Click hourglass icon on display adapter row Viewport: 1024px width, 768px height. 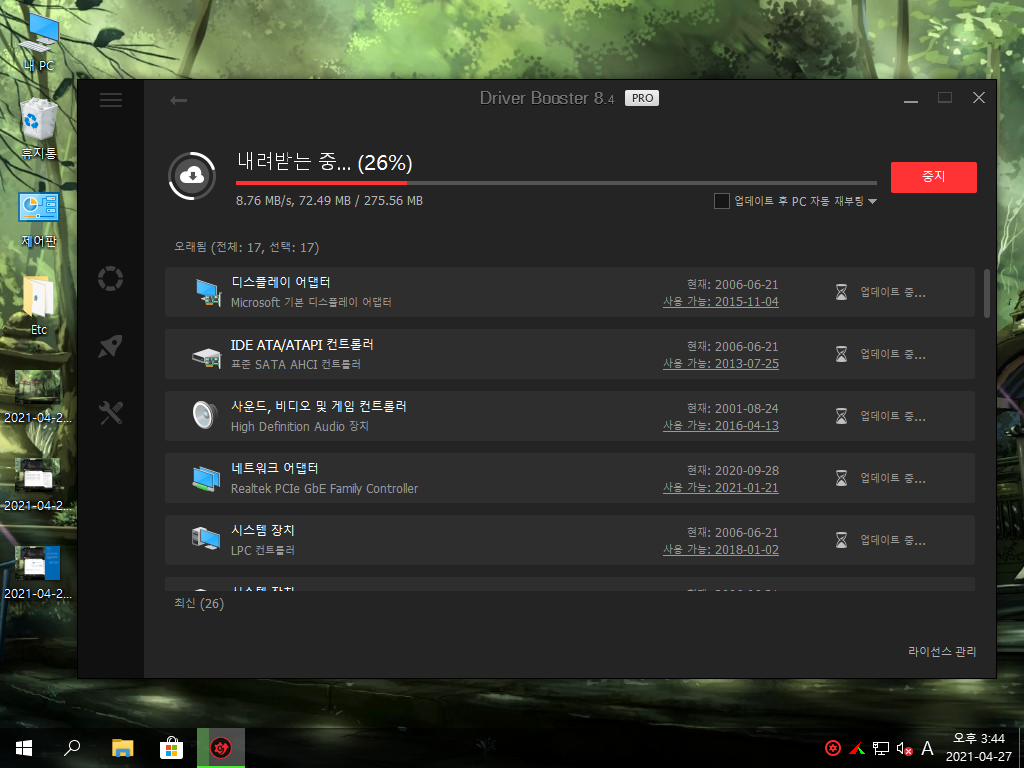[x=841, y=292]
